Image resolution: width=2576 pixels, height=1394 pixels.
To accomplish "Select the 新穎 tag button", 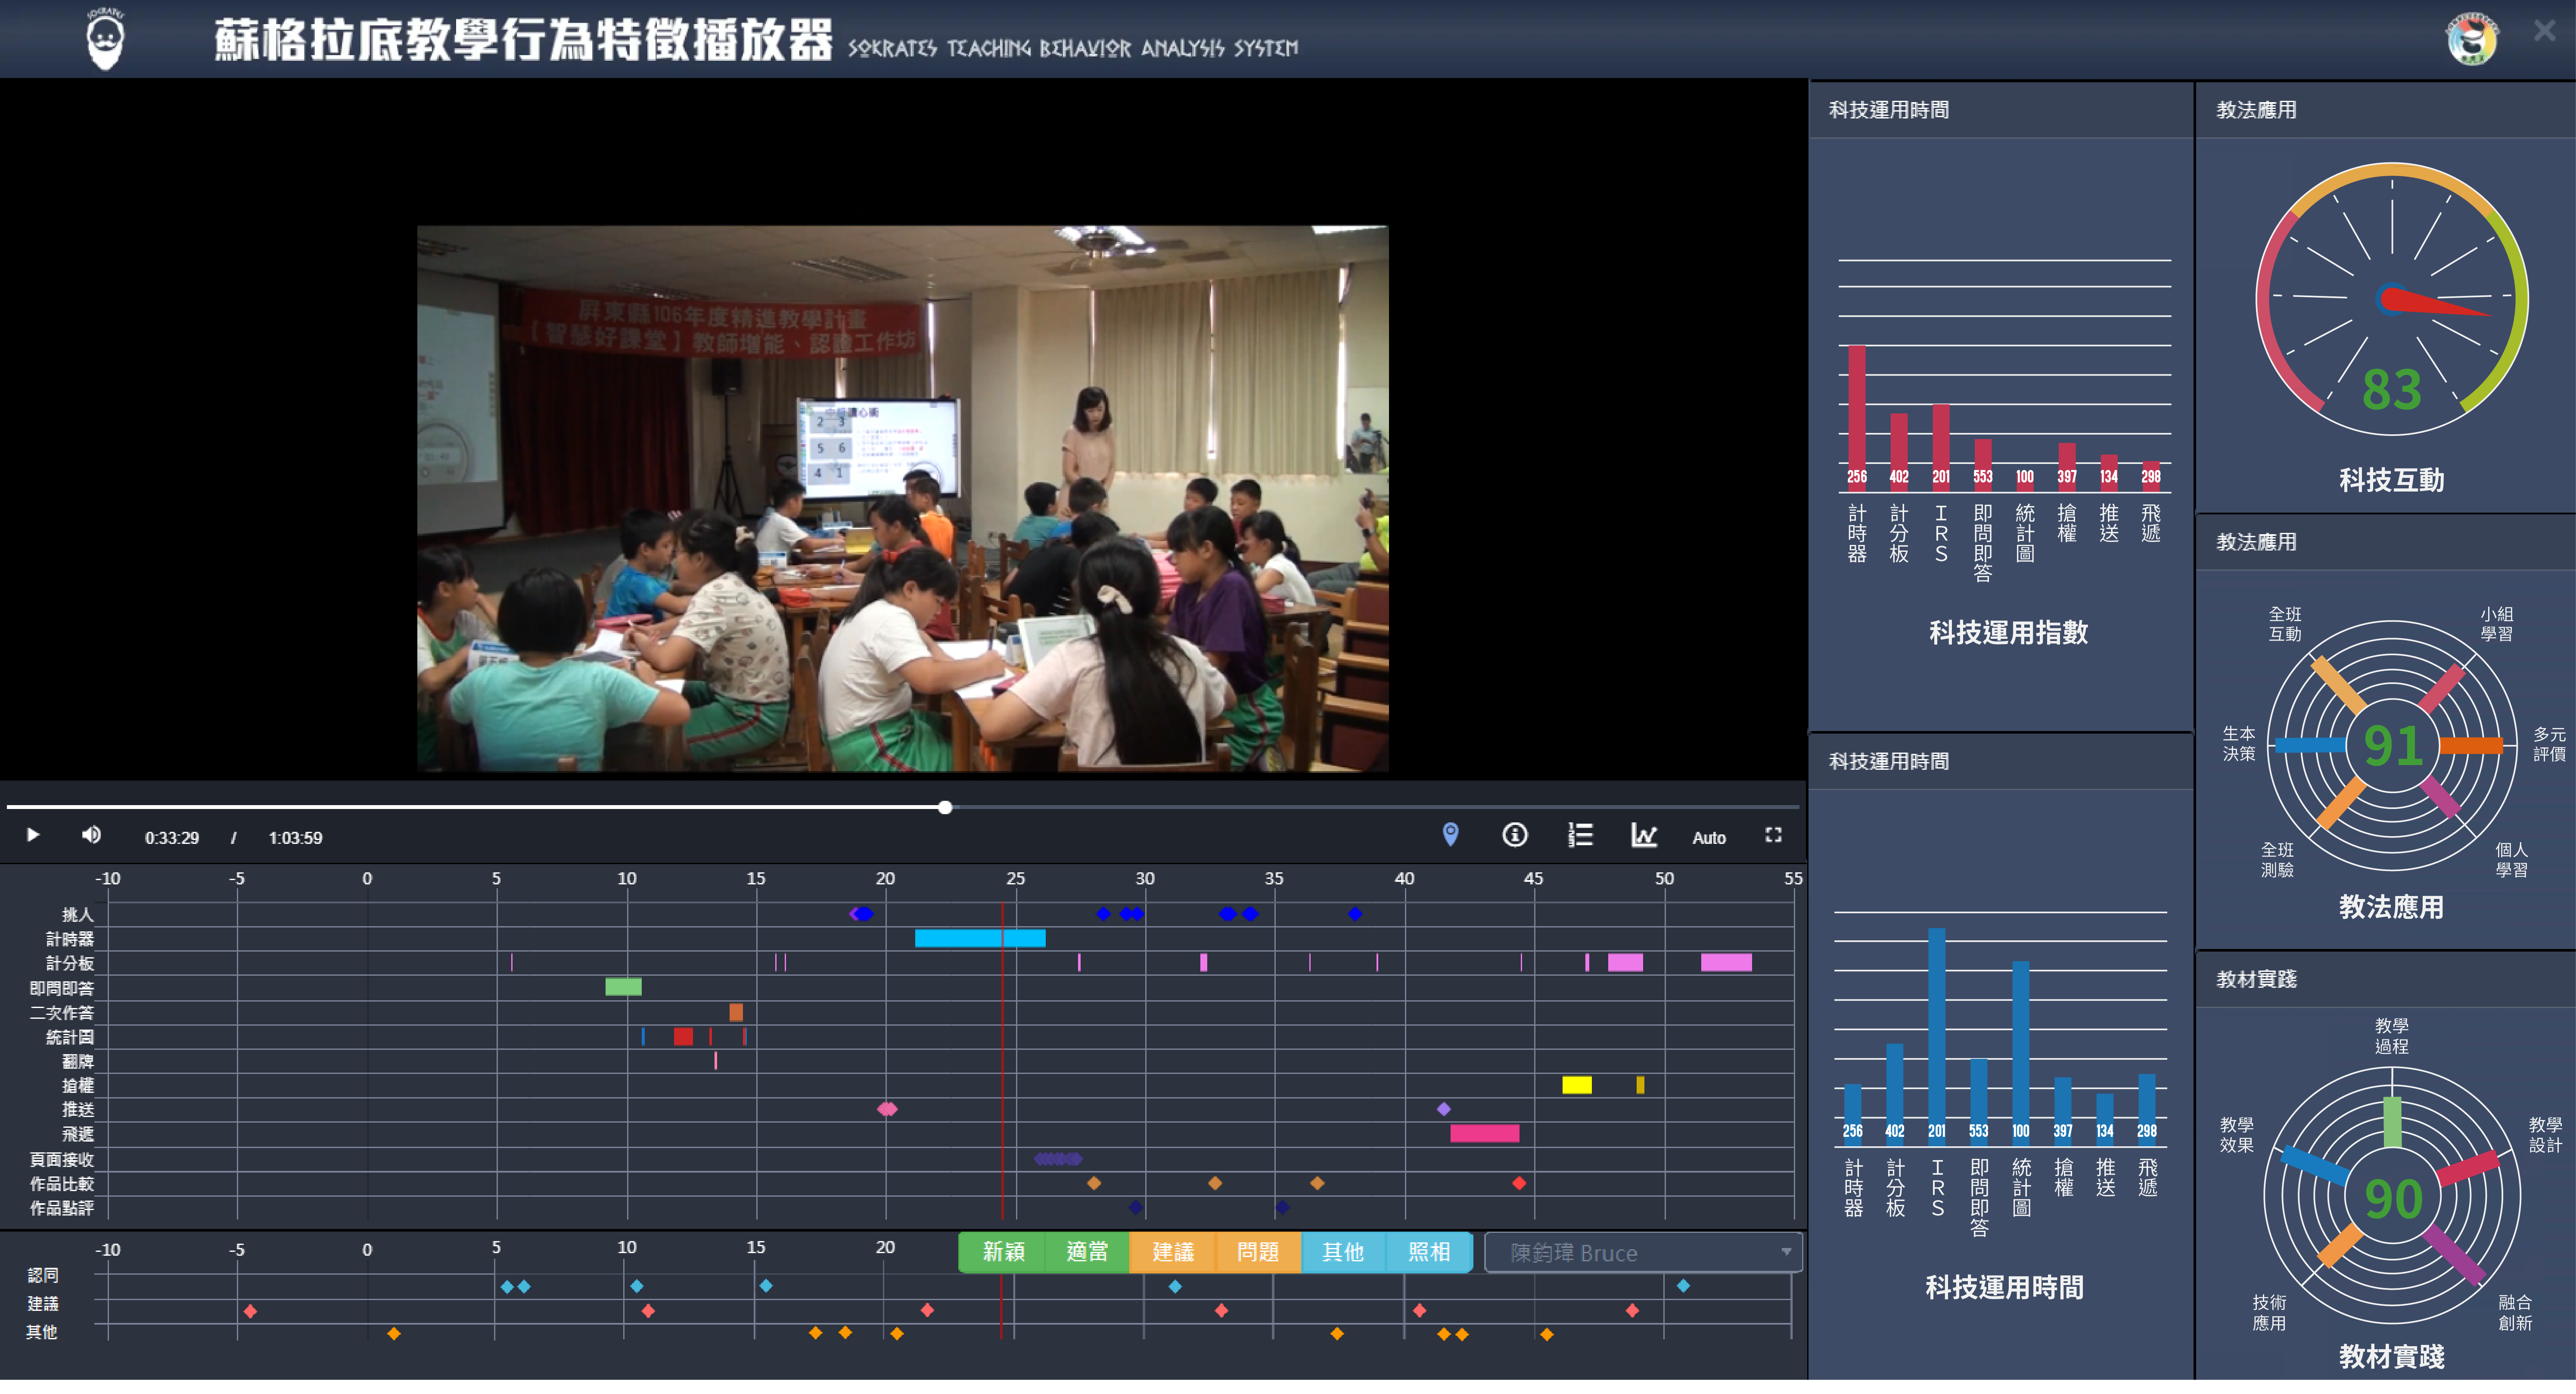I will pyautogui.click(x=1003, y=1252).
